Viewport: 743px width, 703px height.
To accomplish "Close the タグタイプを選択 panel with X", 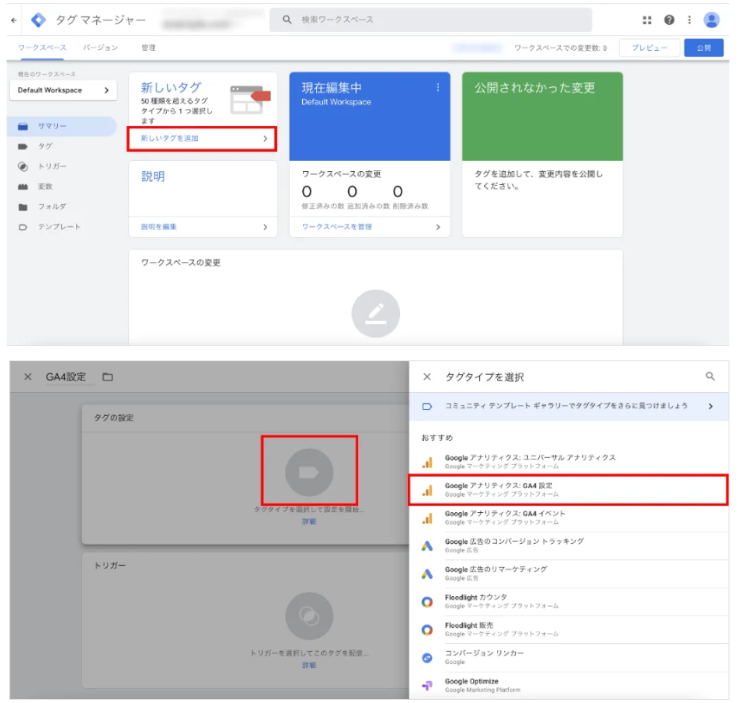I will 427,377.
